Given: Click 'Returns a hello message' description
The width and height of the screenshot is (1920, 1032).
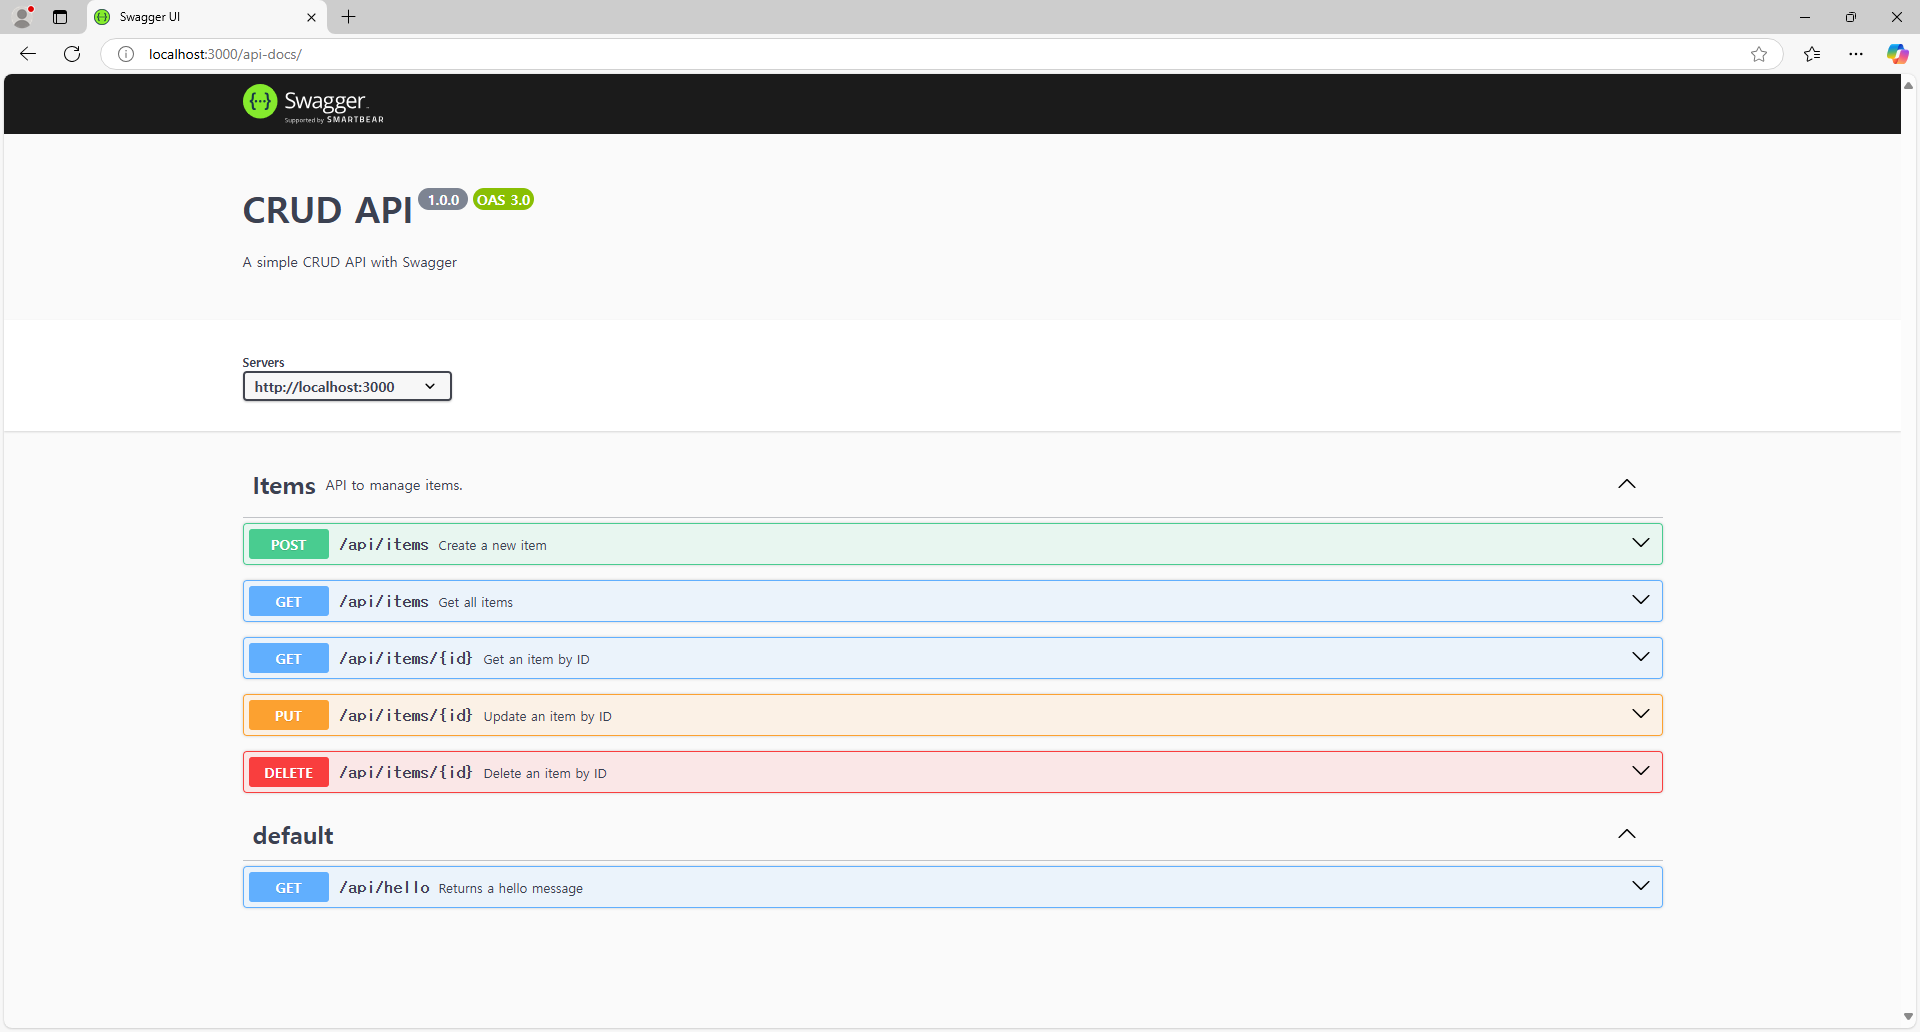Looking at the screenshot, I should point(510,889).
